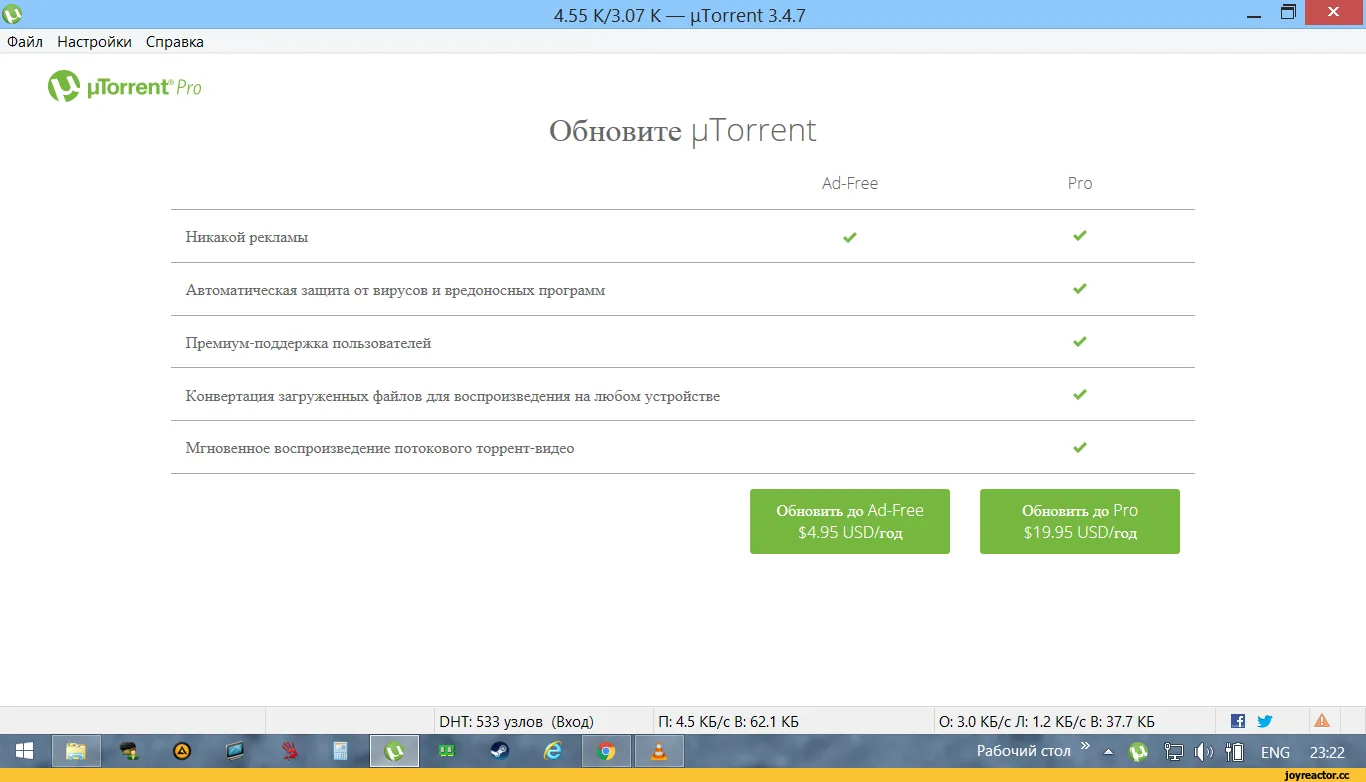Switch the ENG input language indicator

point(1275,752)
